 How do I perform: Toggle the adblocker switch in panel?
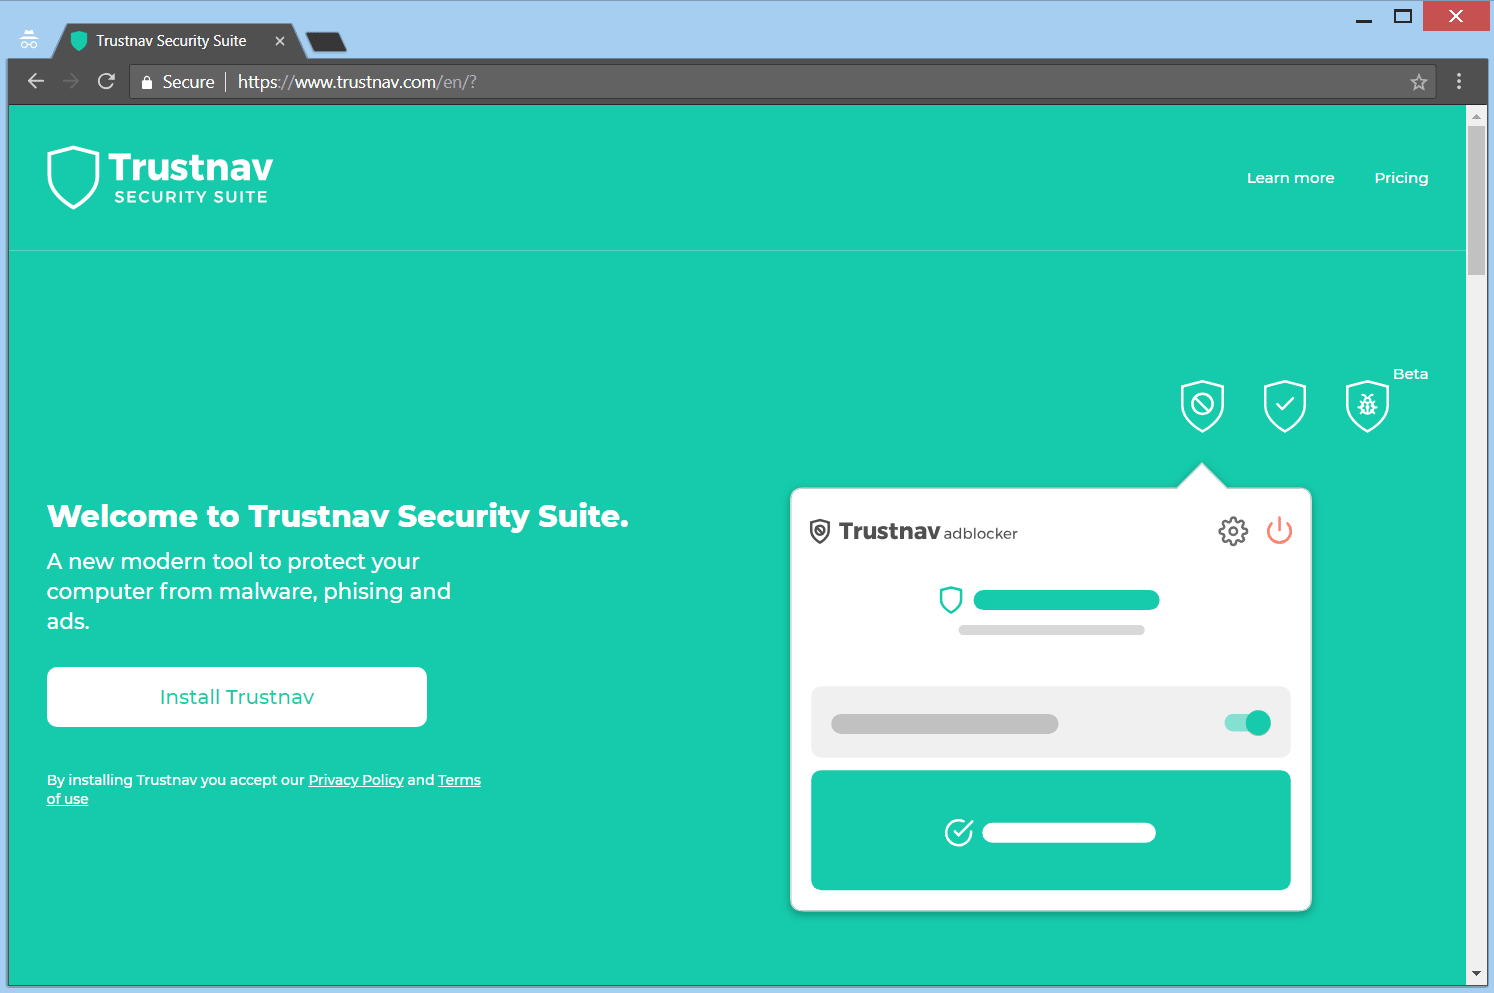point(1248,723)
